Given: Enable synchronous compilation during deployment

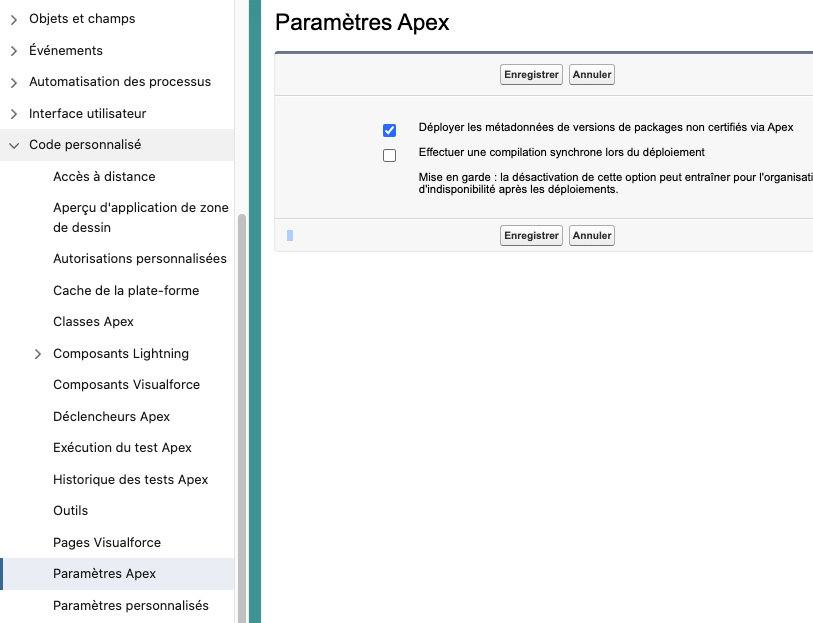Looking at the screenshot, I should 389,155.
